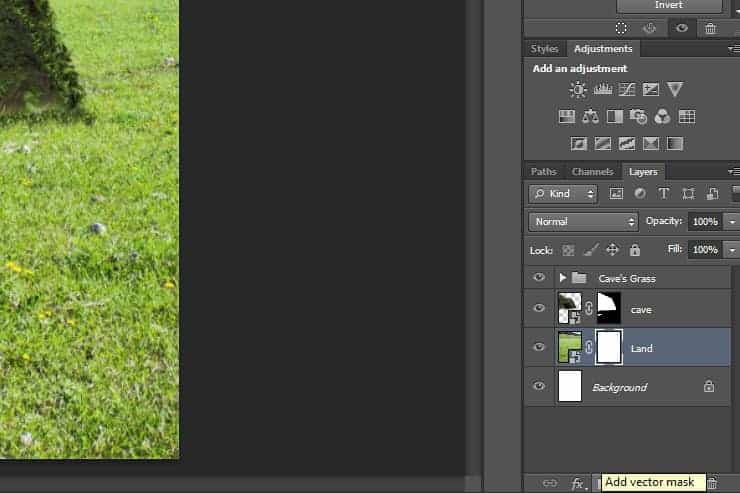This screenshot has width=740, height=493.
Task: Hide the Land layer
Action: (x=539, y=347)
